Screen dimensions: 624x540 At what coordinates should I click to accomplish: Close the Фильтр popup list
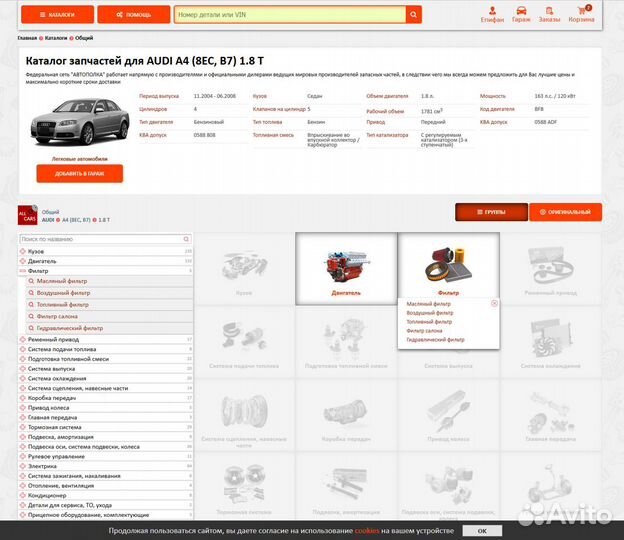coord(494,303)
